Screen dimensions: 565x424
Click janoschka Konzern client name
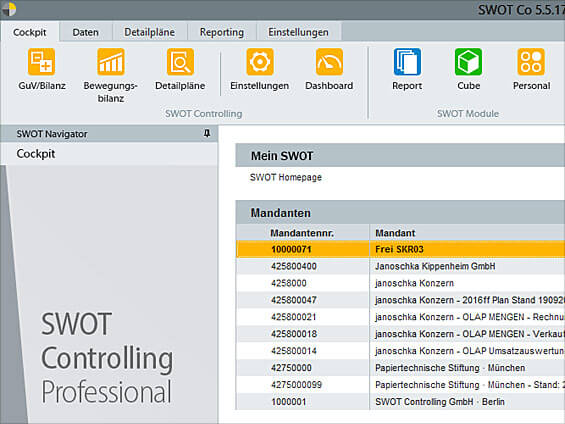414,283
